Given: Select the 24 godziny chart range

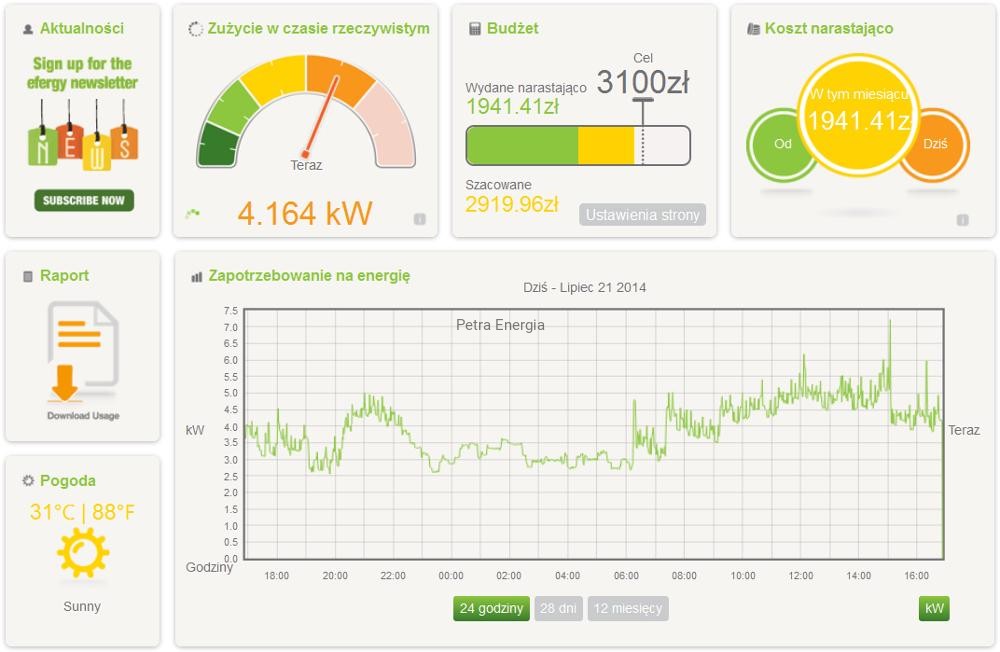Looking at the screenshot, I should point(491,608).
